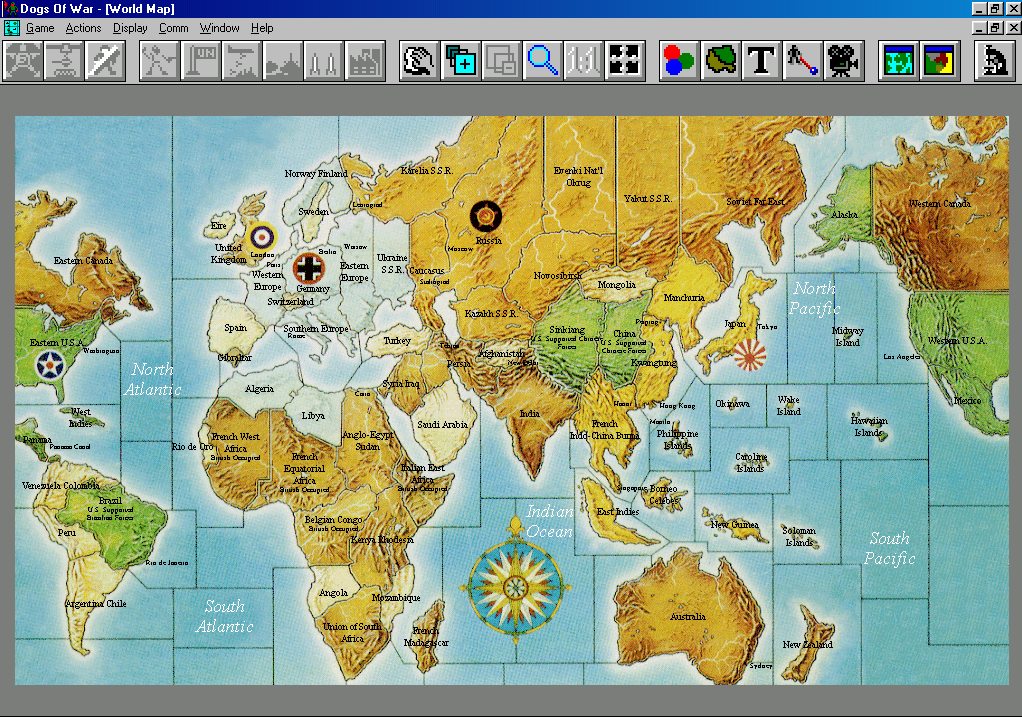Click the "Hawaiian Islands" label
Viewport: 1022px width, 717px height.
tap(869, 426)
